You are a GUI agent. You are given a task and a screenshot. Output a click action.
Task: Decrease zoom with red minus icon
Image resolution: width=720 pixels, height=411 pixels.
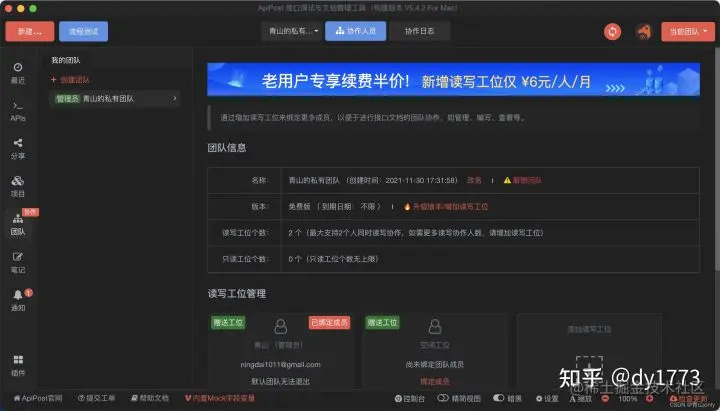tap(605, 399)
